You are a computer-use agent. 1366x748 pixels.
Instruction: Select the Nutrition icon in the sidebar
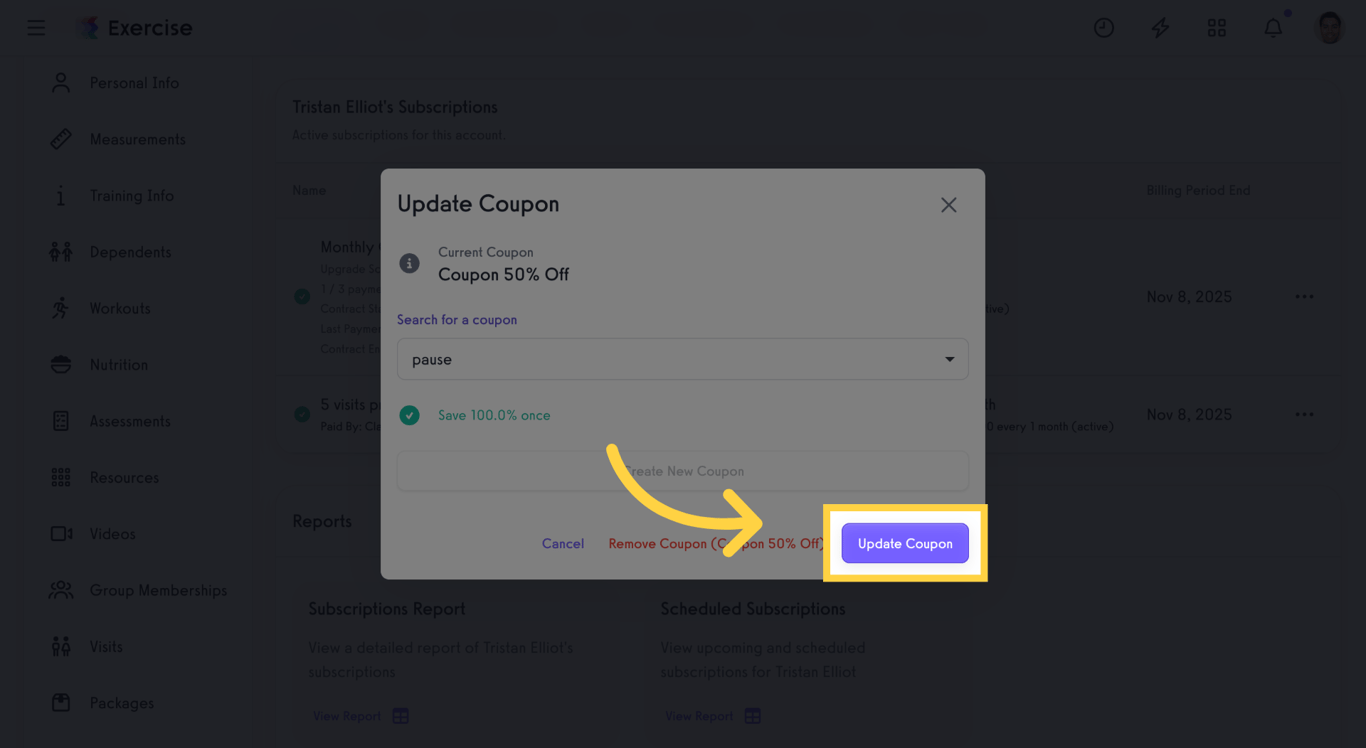60,364
